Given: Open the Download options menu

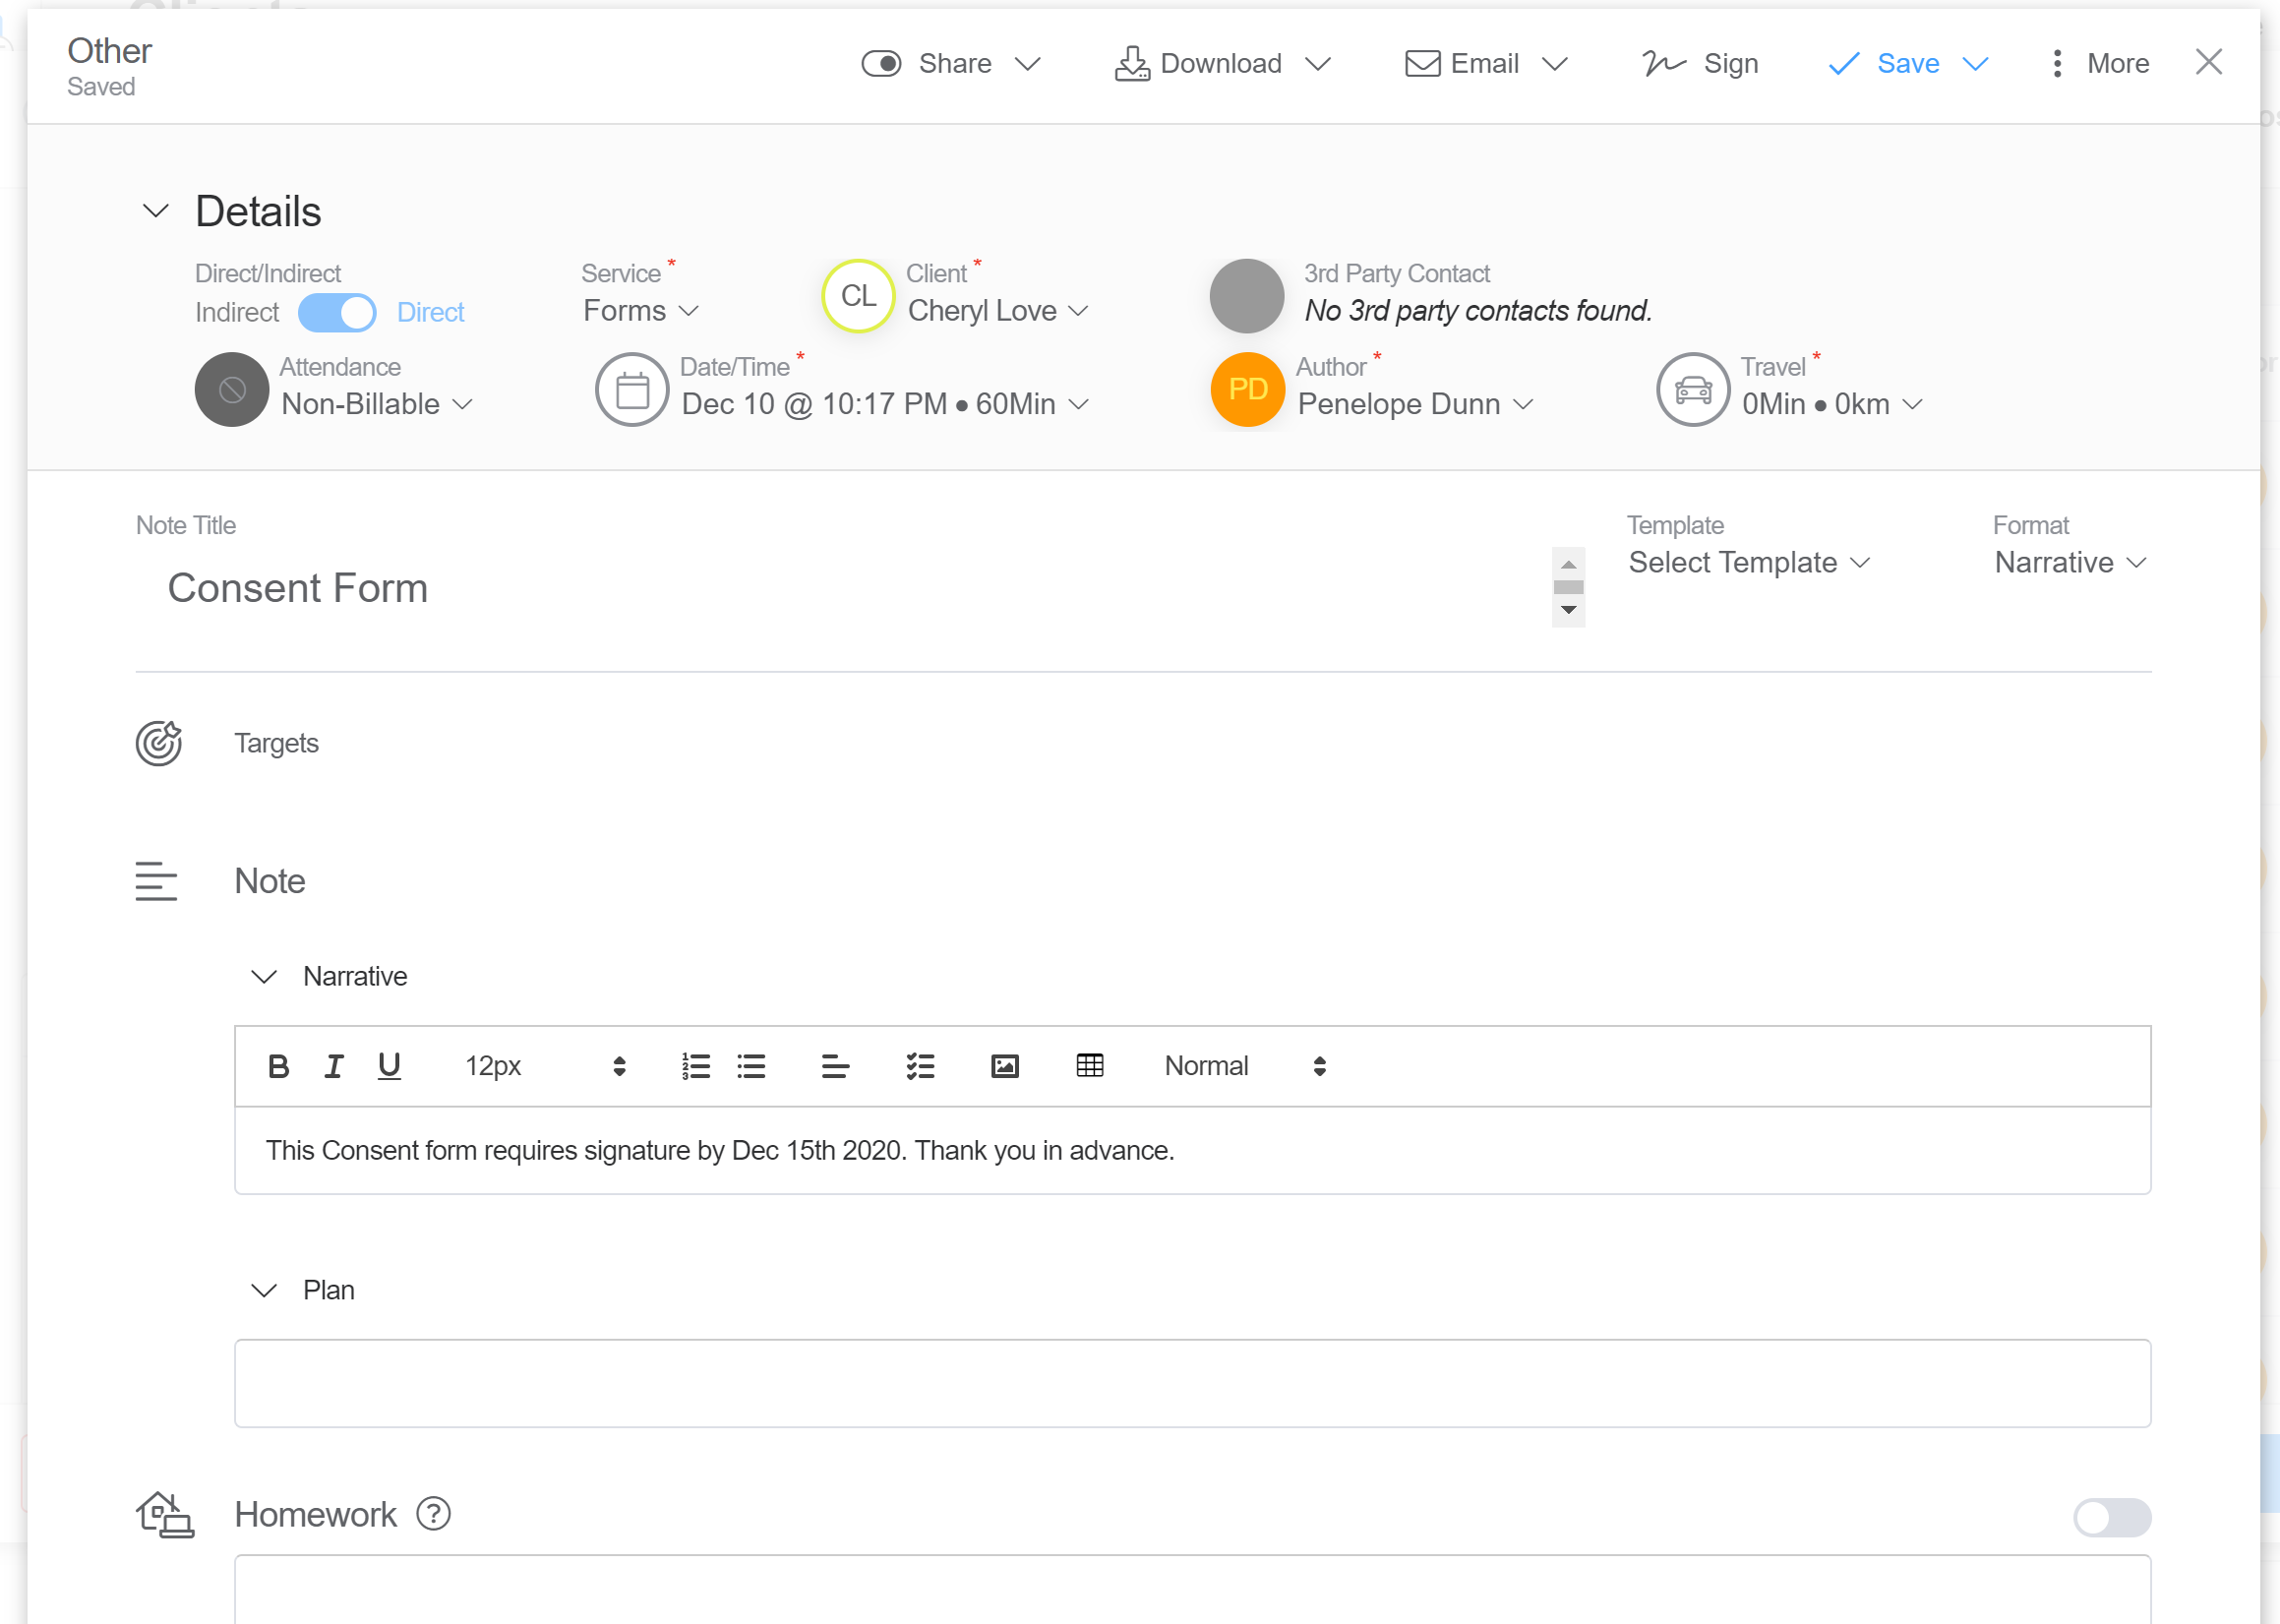Looking at the screenshot, I should click(1319, 64).
